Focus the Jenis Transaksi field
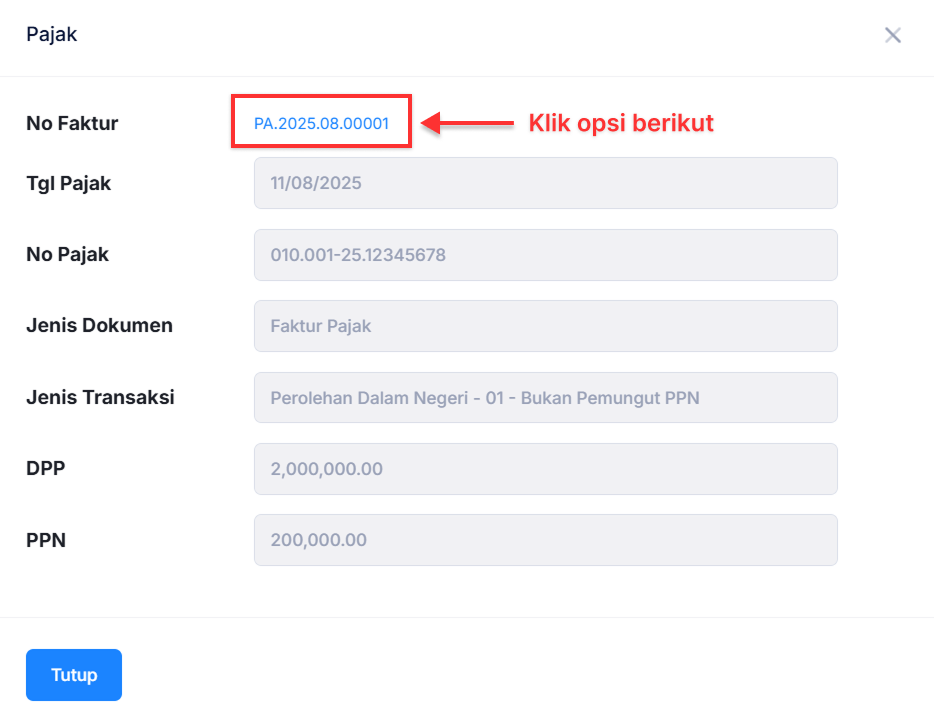The width and height of the screenshot is (934, 721). coord(545,398)
